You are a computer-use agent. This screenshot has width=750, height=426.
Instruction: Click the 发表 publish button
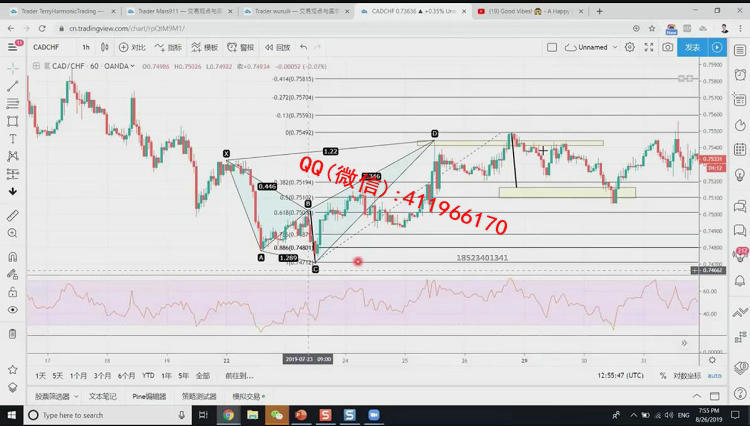click(693, 47)
